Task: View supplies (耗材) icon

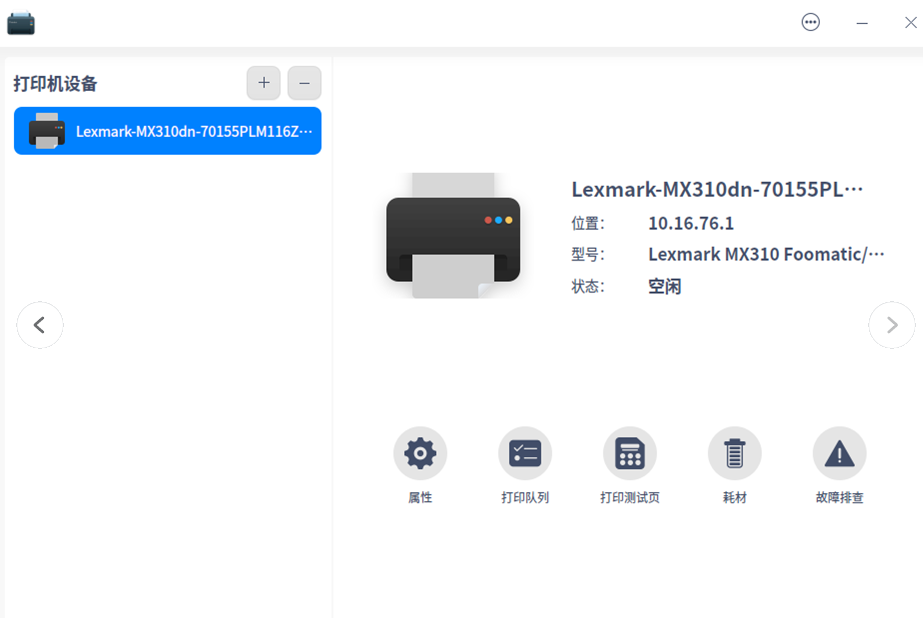Action: 734,453
